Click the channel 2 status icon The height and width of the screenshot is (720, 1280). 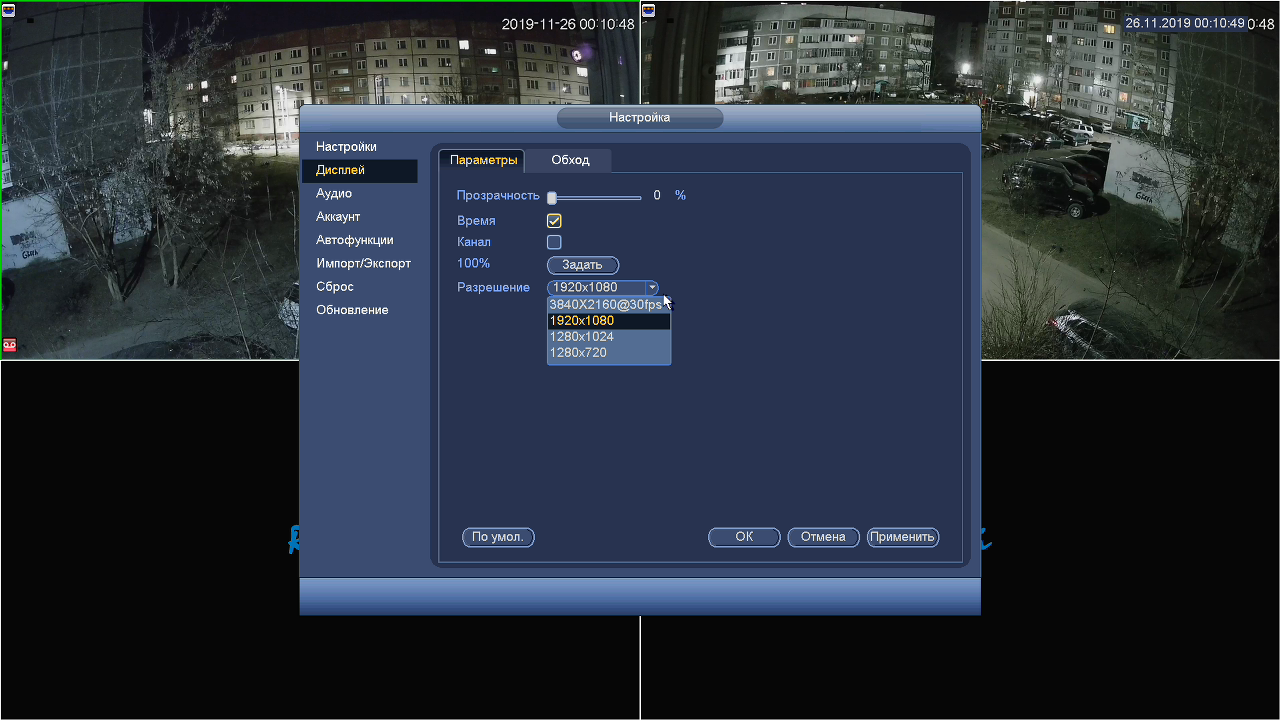coord(649,10)
